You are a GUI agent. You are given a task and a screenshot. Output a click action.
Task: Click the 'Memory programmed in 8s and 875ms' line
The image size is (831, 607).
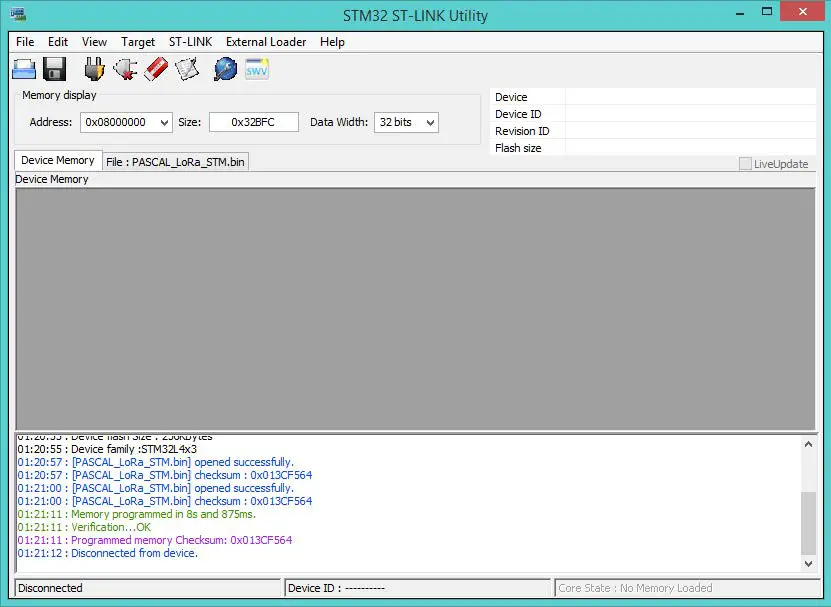click(137, 514)
